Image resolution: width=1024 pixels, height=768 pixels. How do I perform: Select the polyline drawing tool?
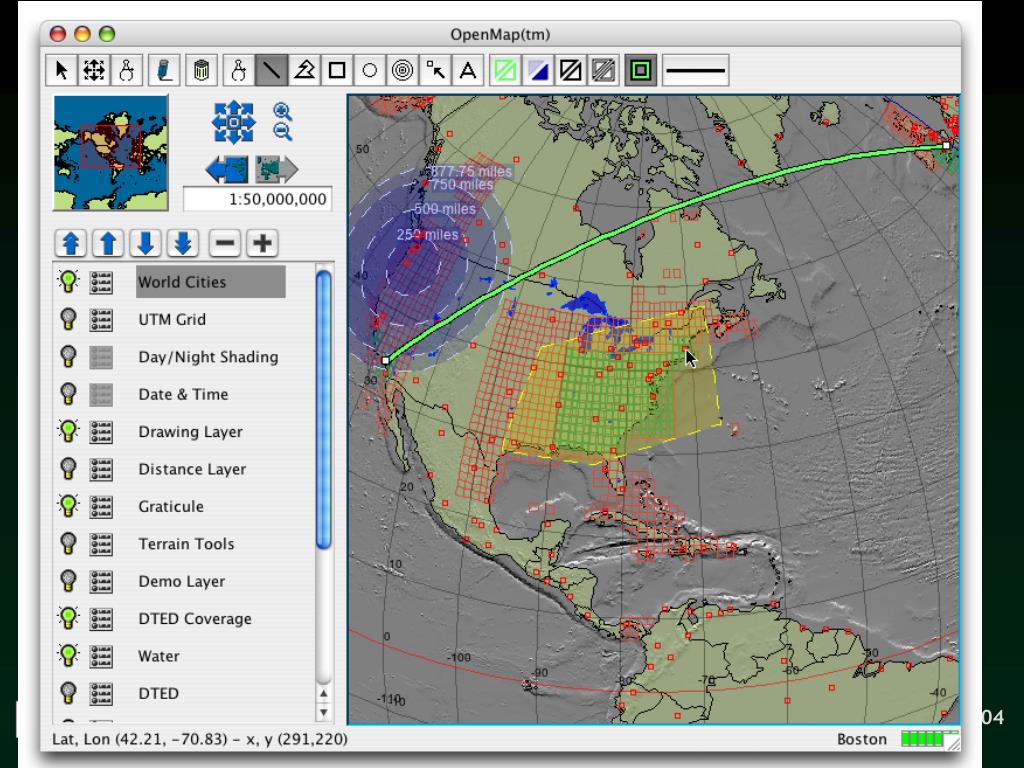pos(304,70)
